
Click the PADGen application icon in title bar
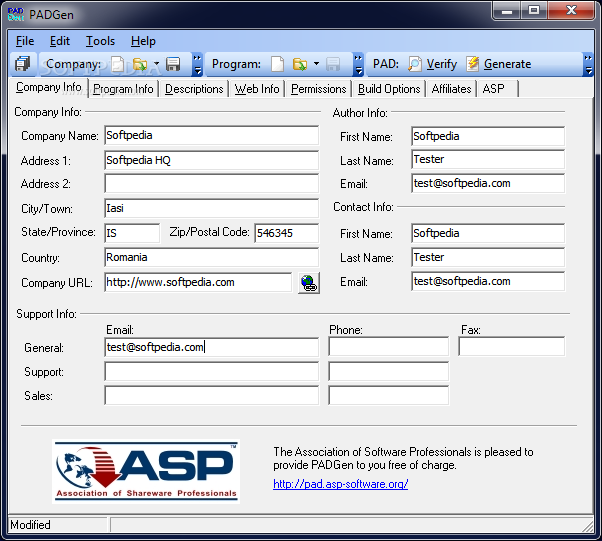(16, 14)
